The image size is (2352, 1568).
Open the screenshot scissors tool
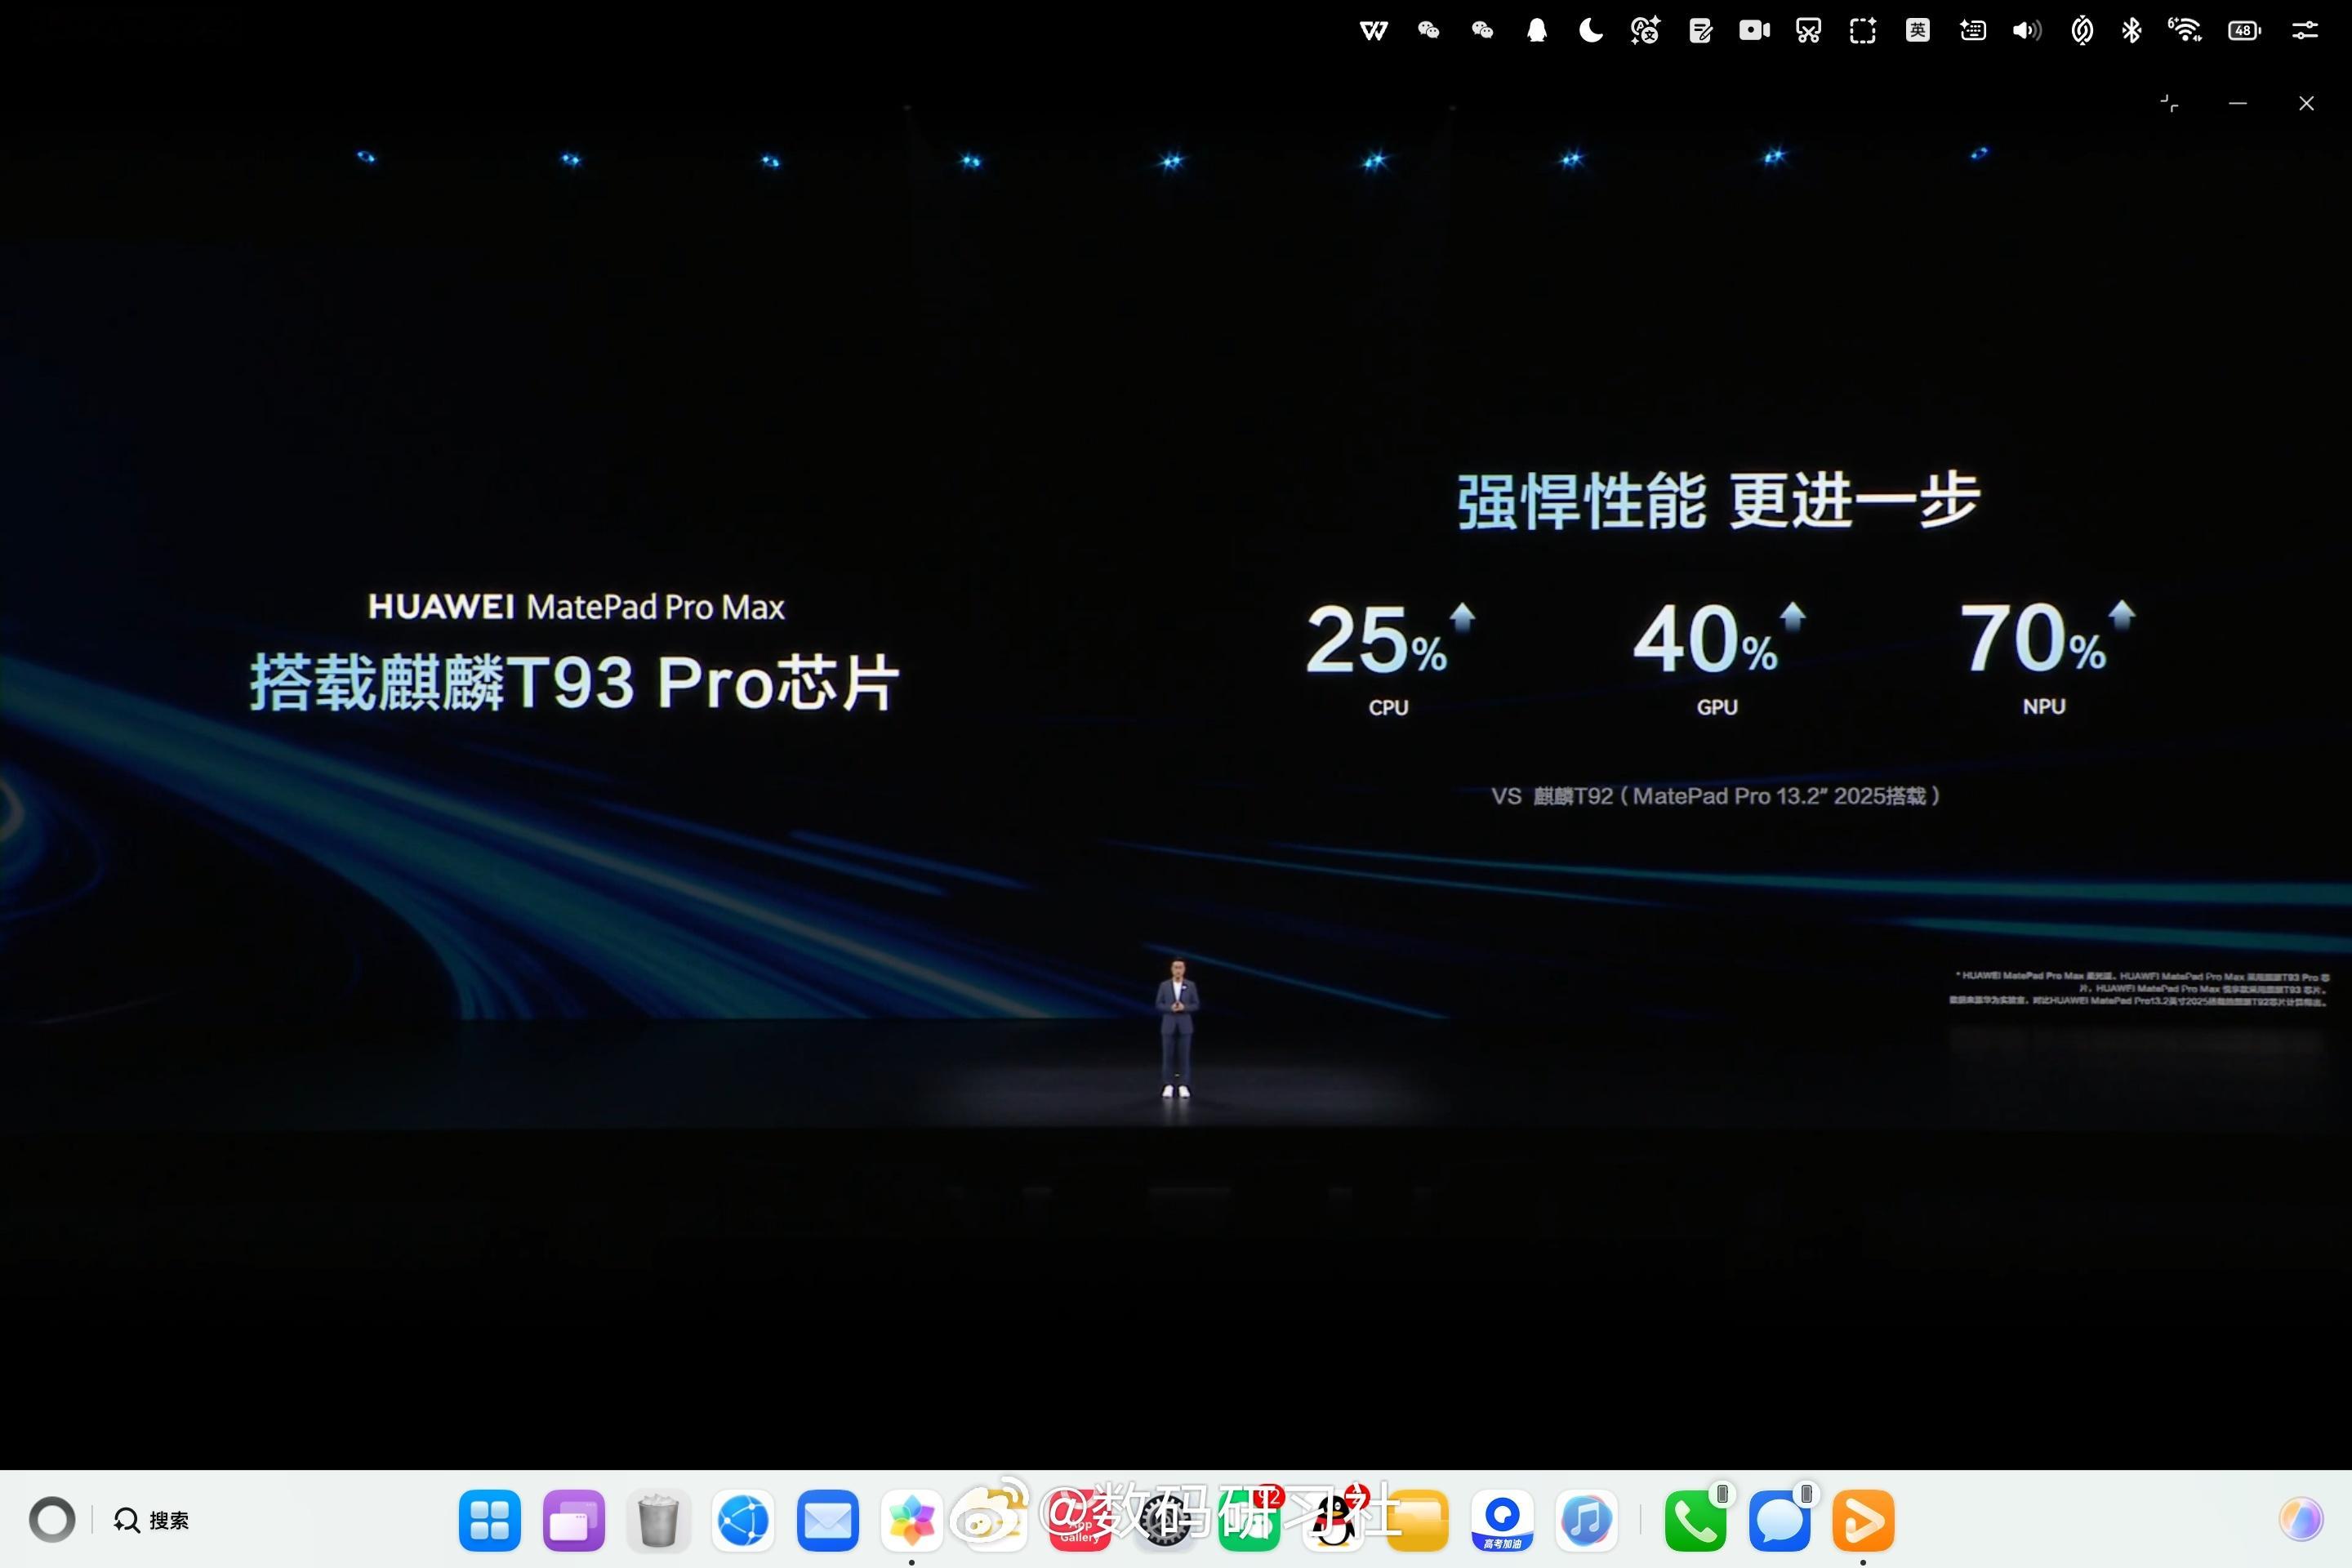point(1808,31)
